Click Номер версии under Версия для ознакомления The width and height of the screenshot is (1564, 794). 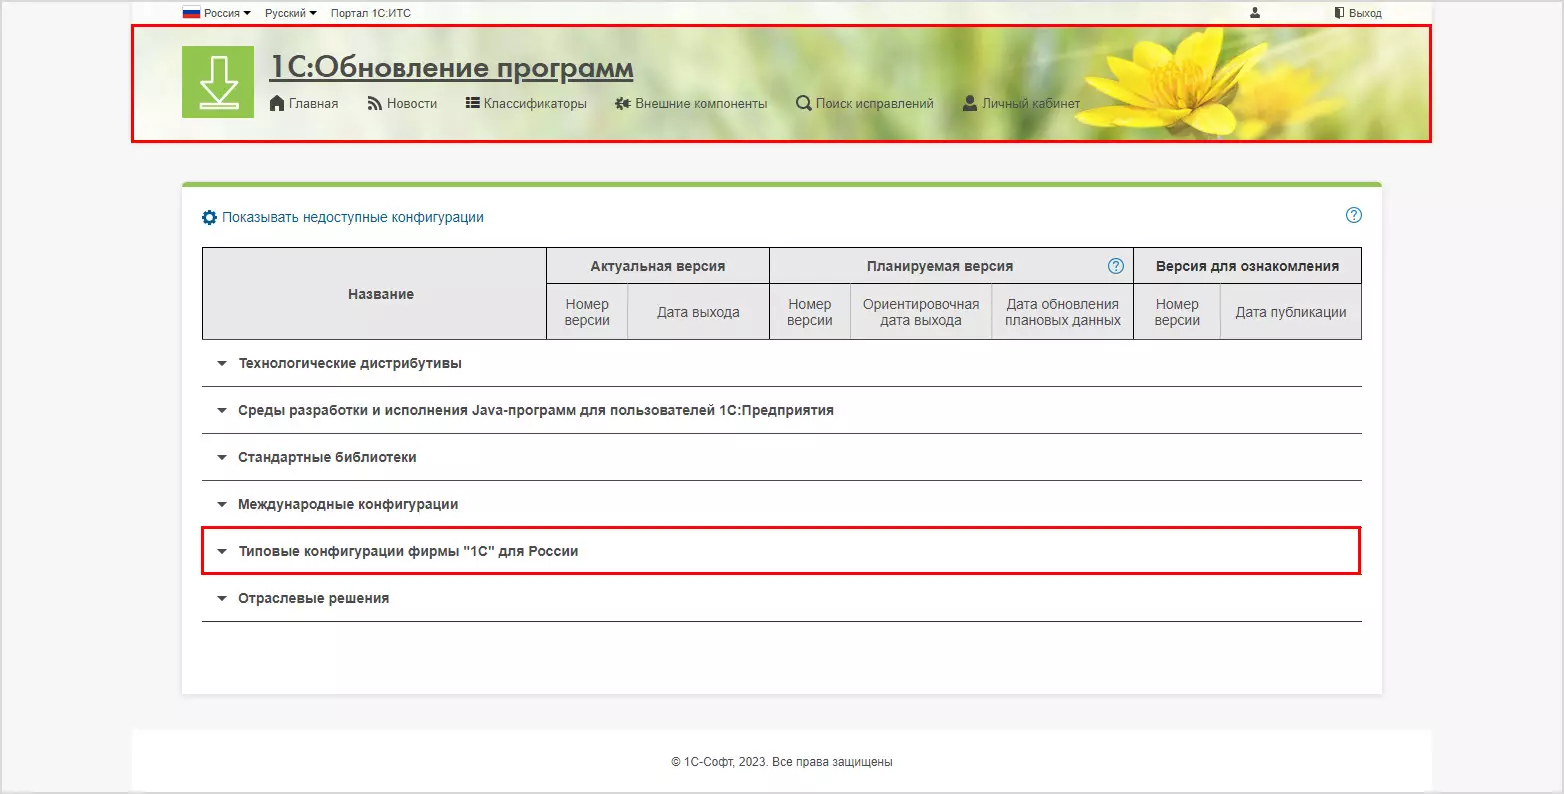click(1177, 312)
